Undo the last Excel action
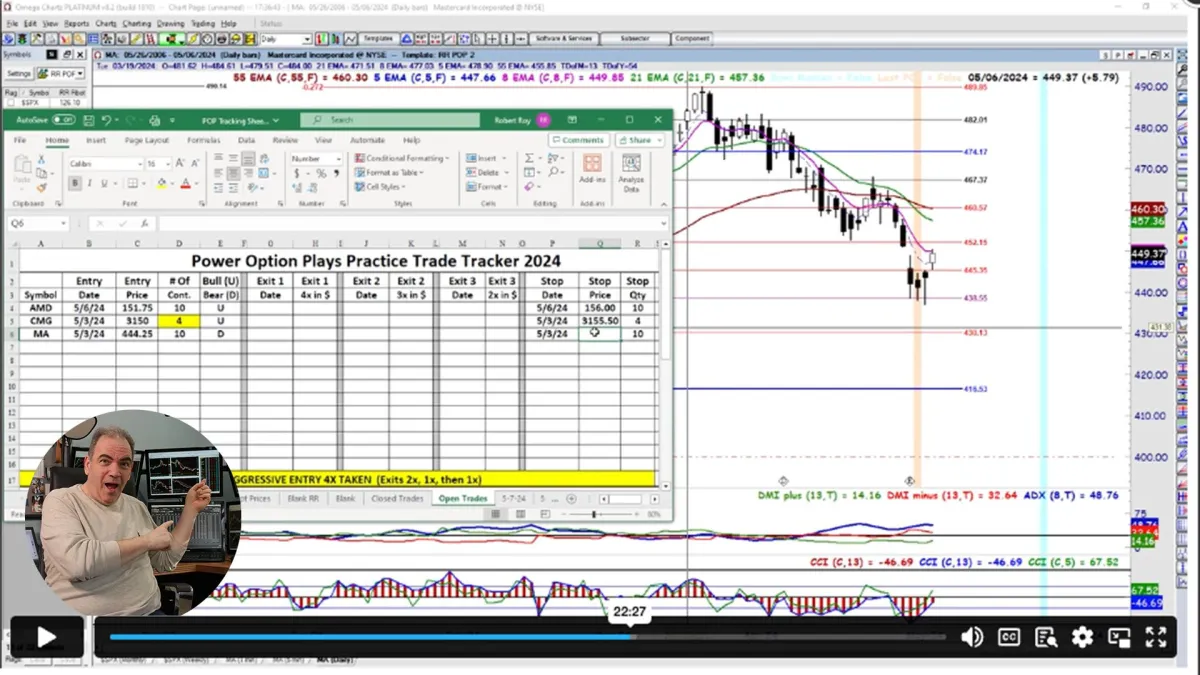 [106, 120]
